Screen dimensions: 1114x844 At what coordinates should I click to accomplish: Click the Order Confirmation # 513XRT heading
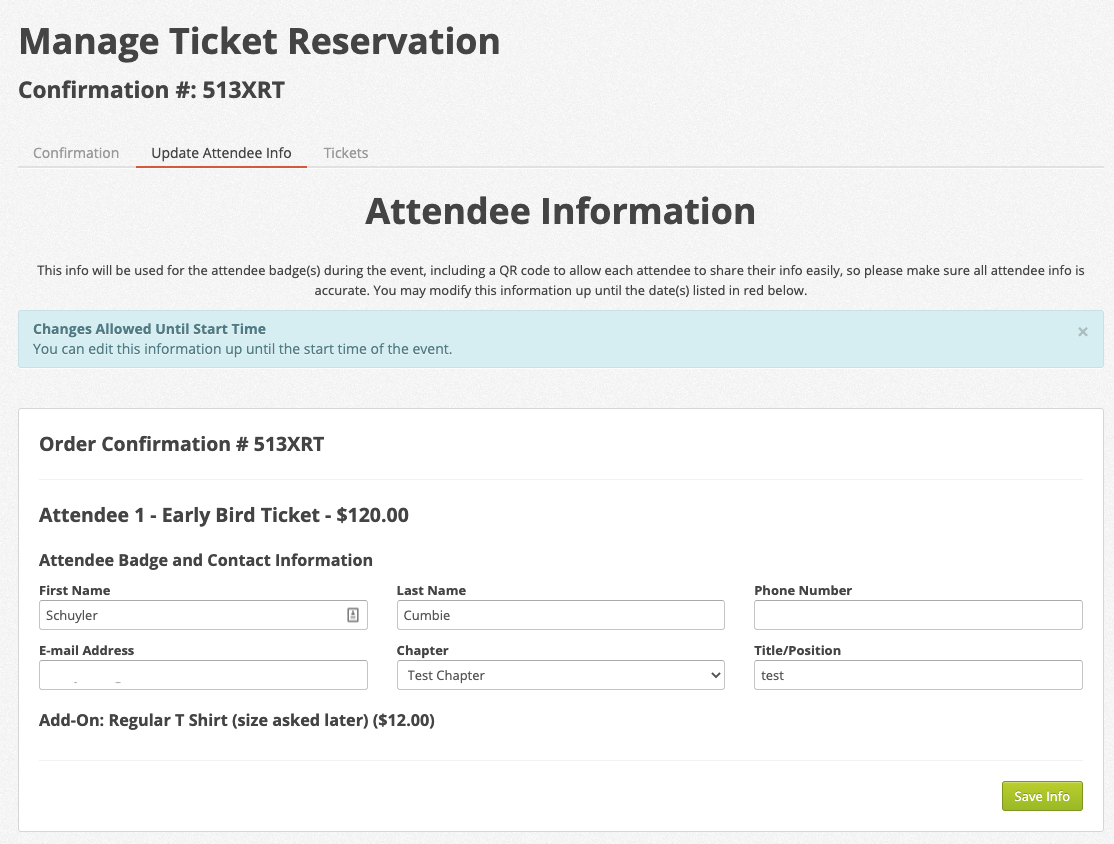point(181,444)
